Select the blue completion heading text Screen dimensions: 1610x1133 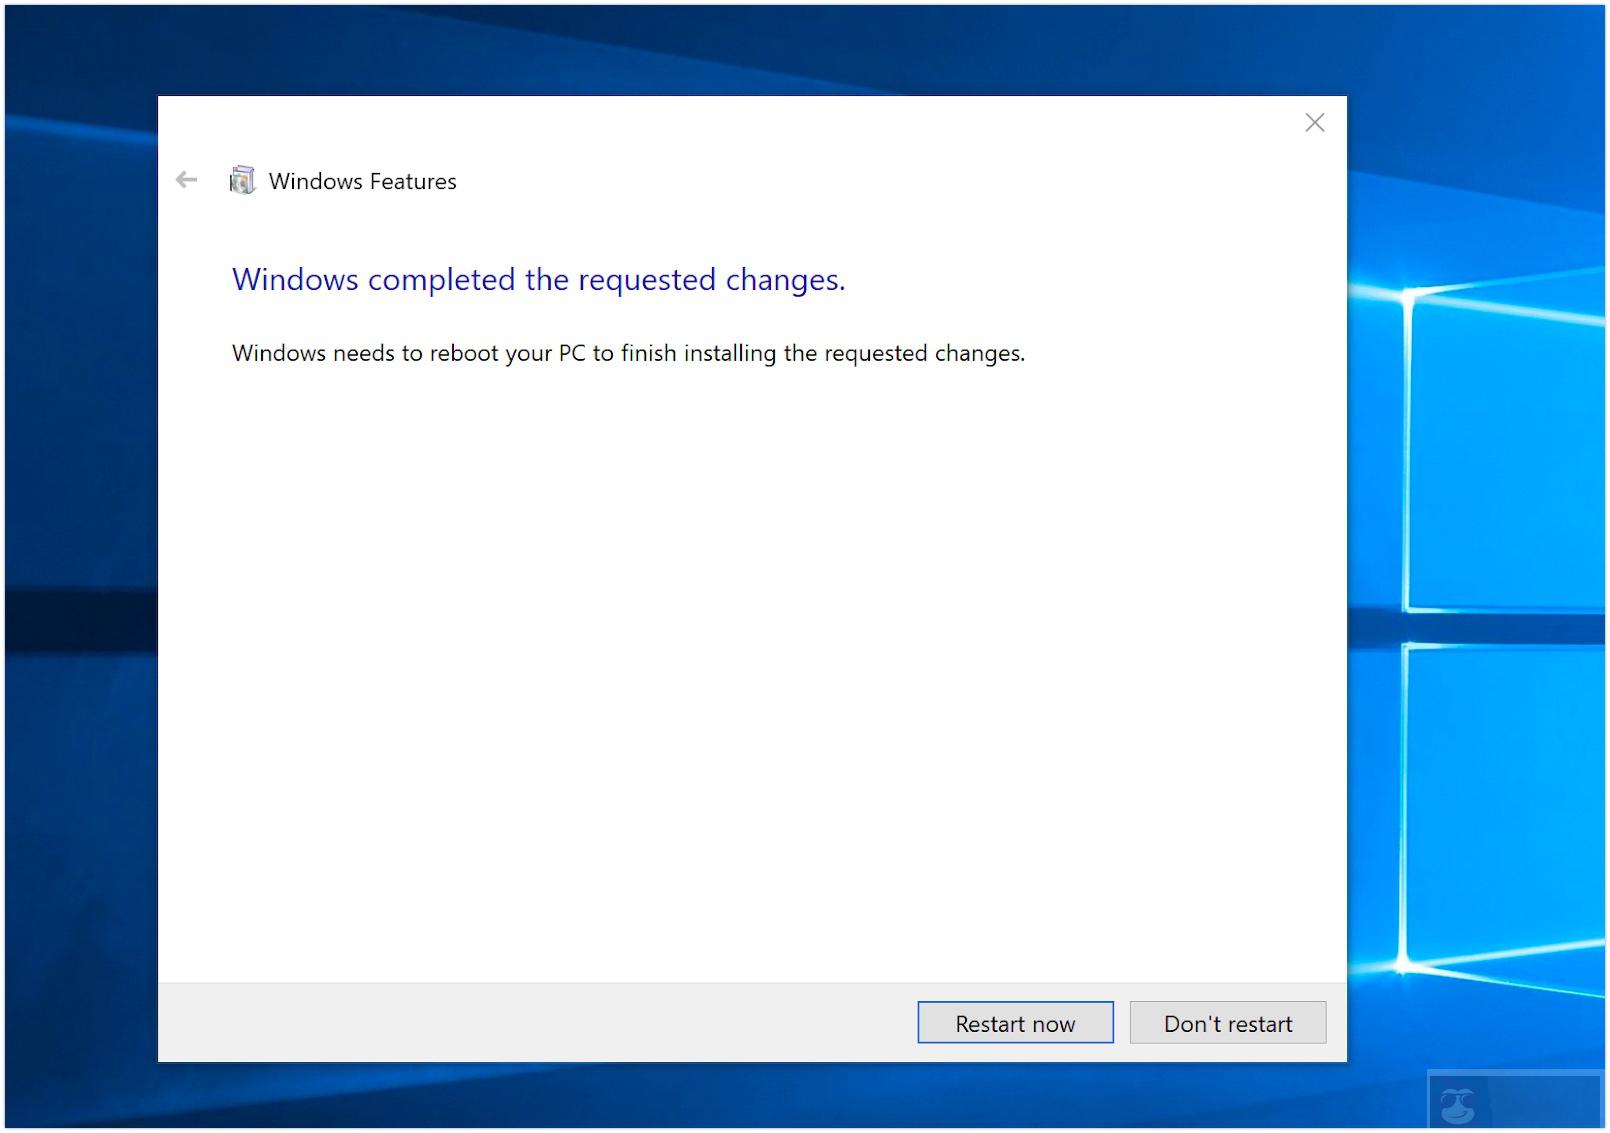click(538, 280)
